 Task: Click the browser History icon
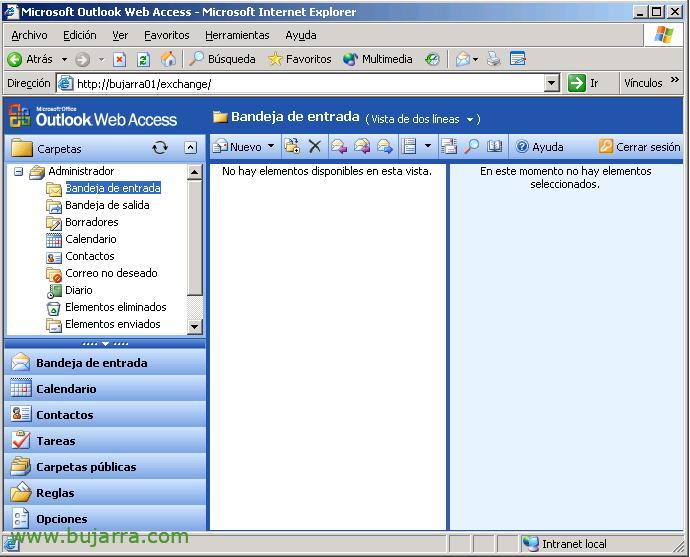pyautogui.click(x=433, y=59)
